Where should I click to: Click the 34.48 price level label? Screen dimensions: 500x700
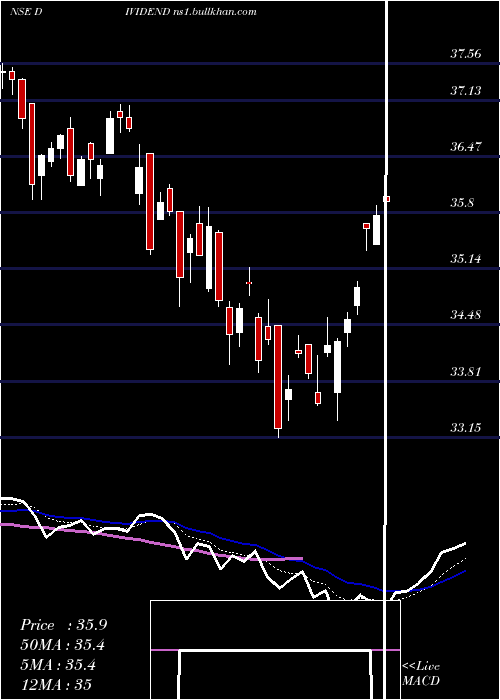coord(466,315)
